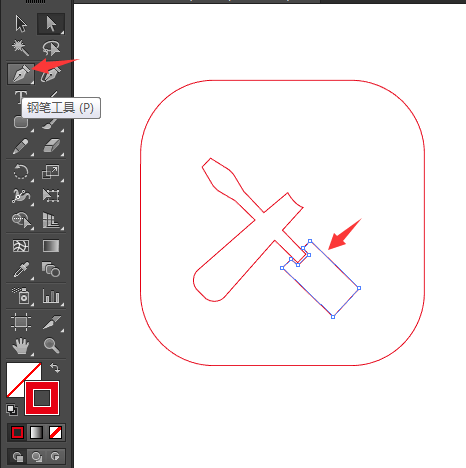Select the Hand tool
Viewport: 466px width, 468px height.
[x=21, y=345]
